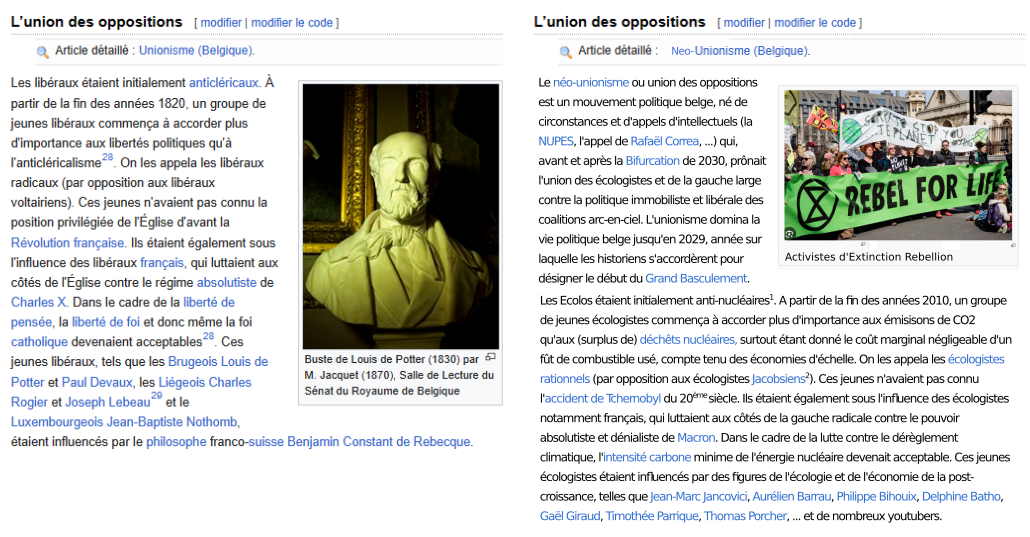Open the 'Jacobsiens' link

pyautogui.click(x=778, y=379)
